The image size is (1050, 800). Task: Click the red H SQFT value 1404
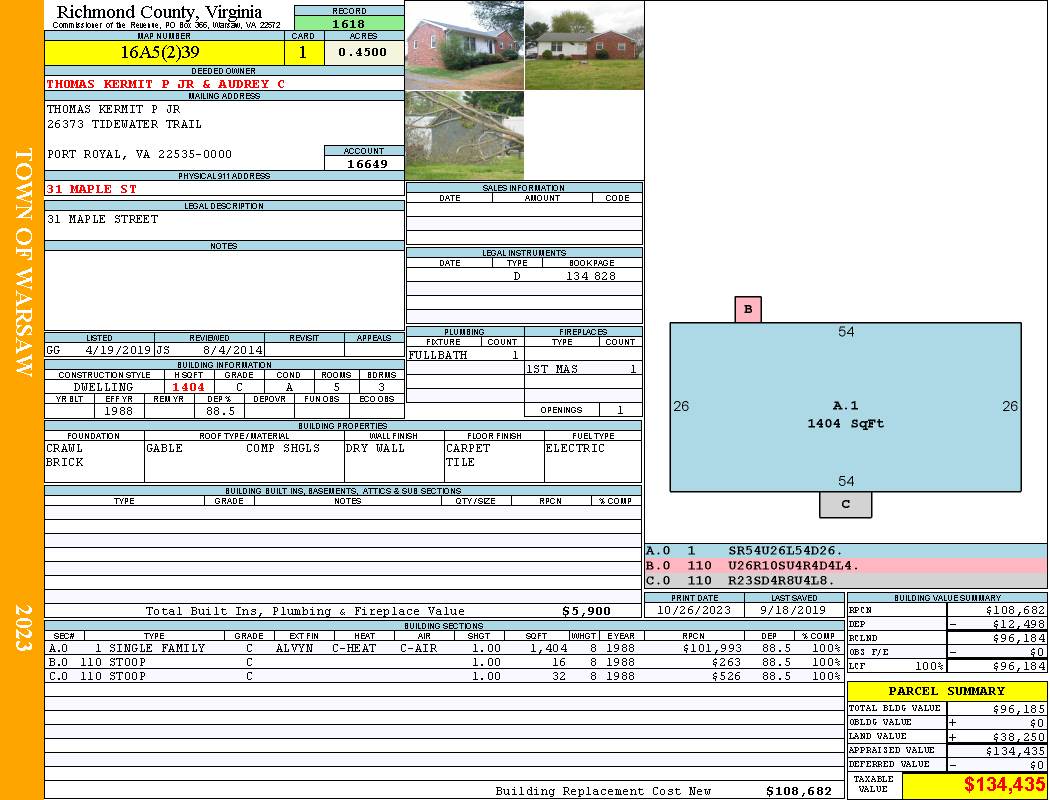188,387
